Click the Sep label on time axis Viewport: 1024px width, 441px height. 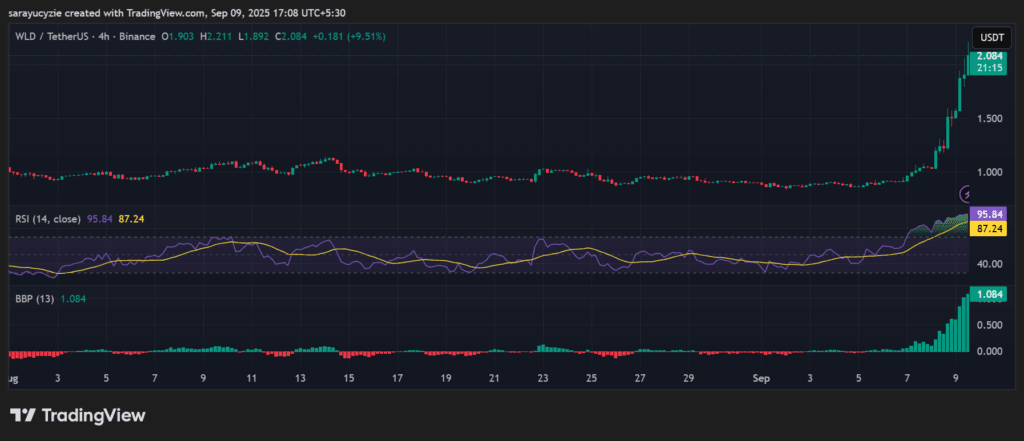point(761,378)
